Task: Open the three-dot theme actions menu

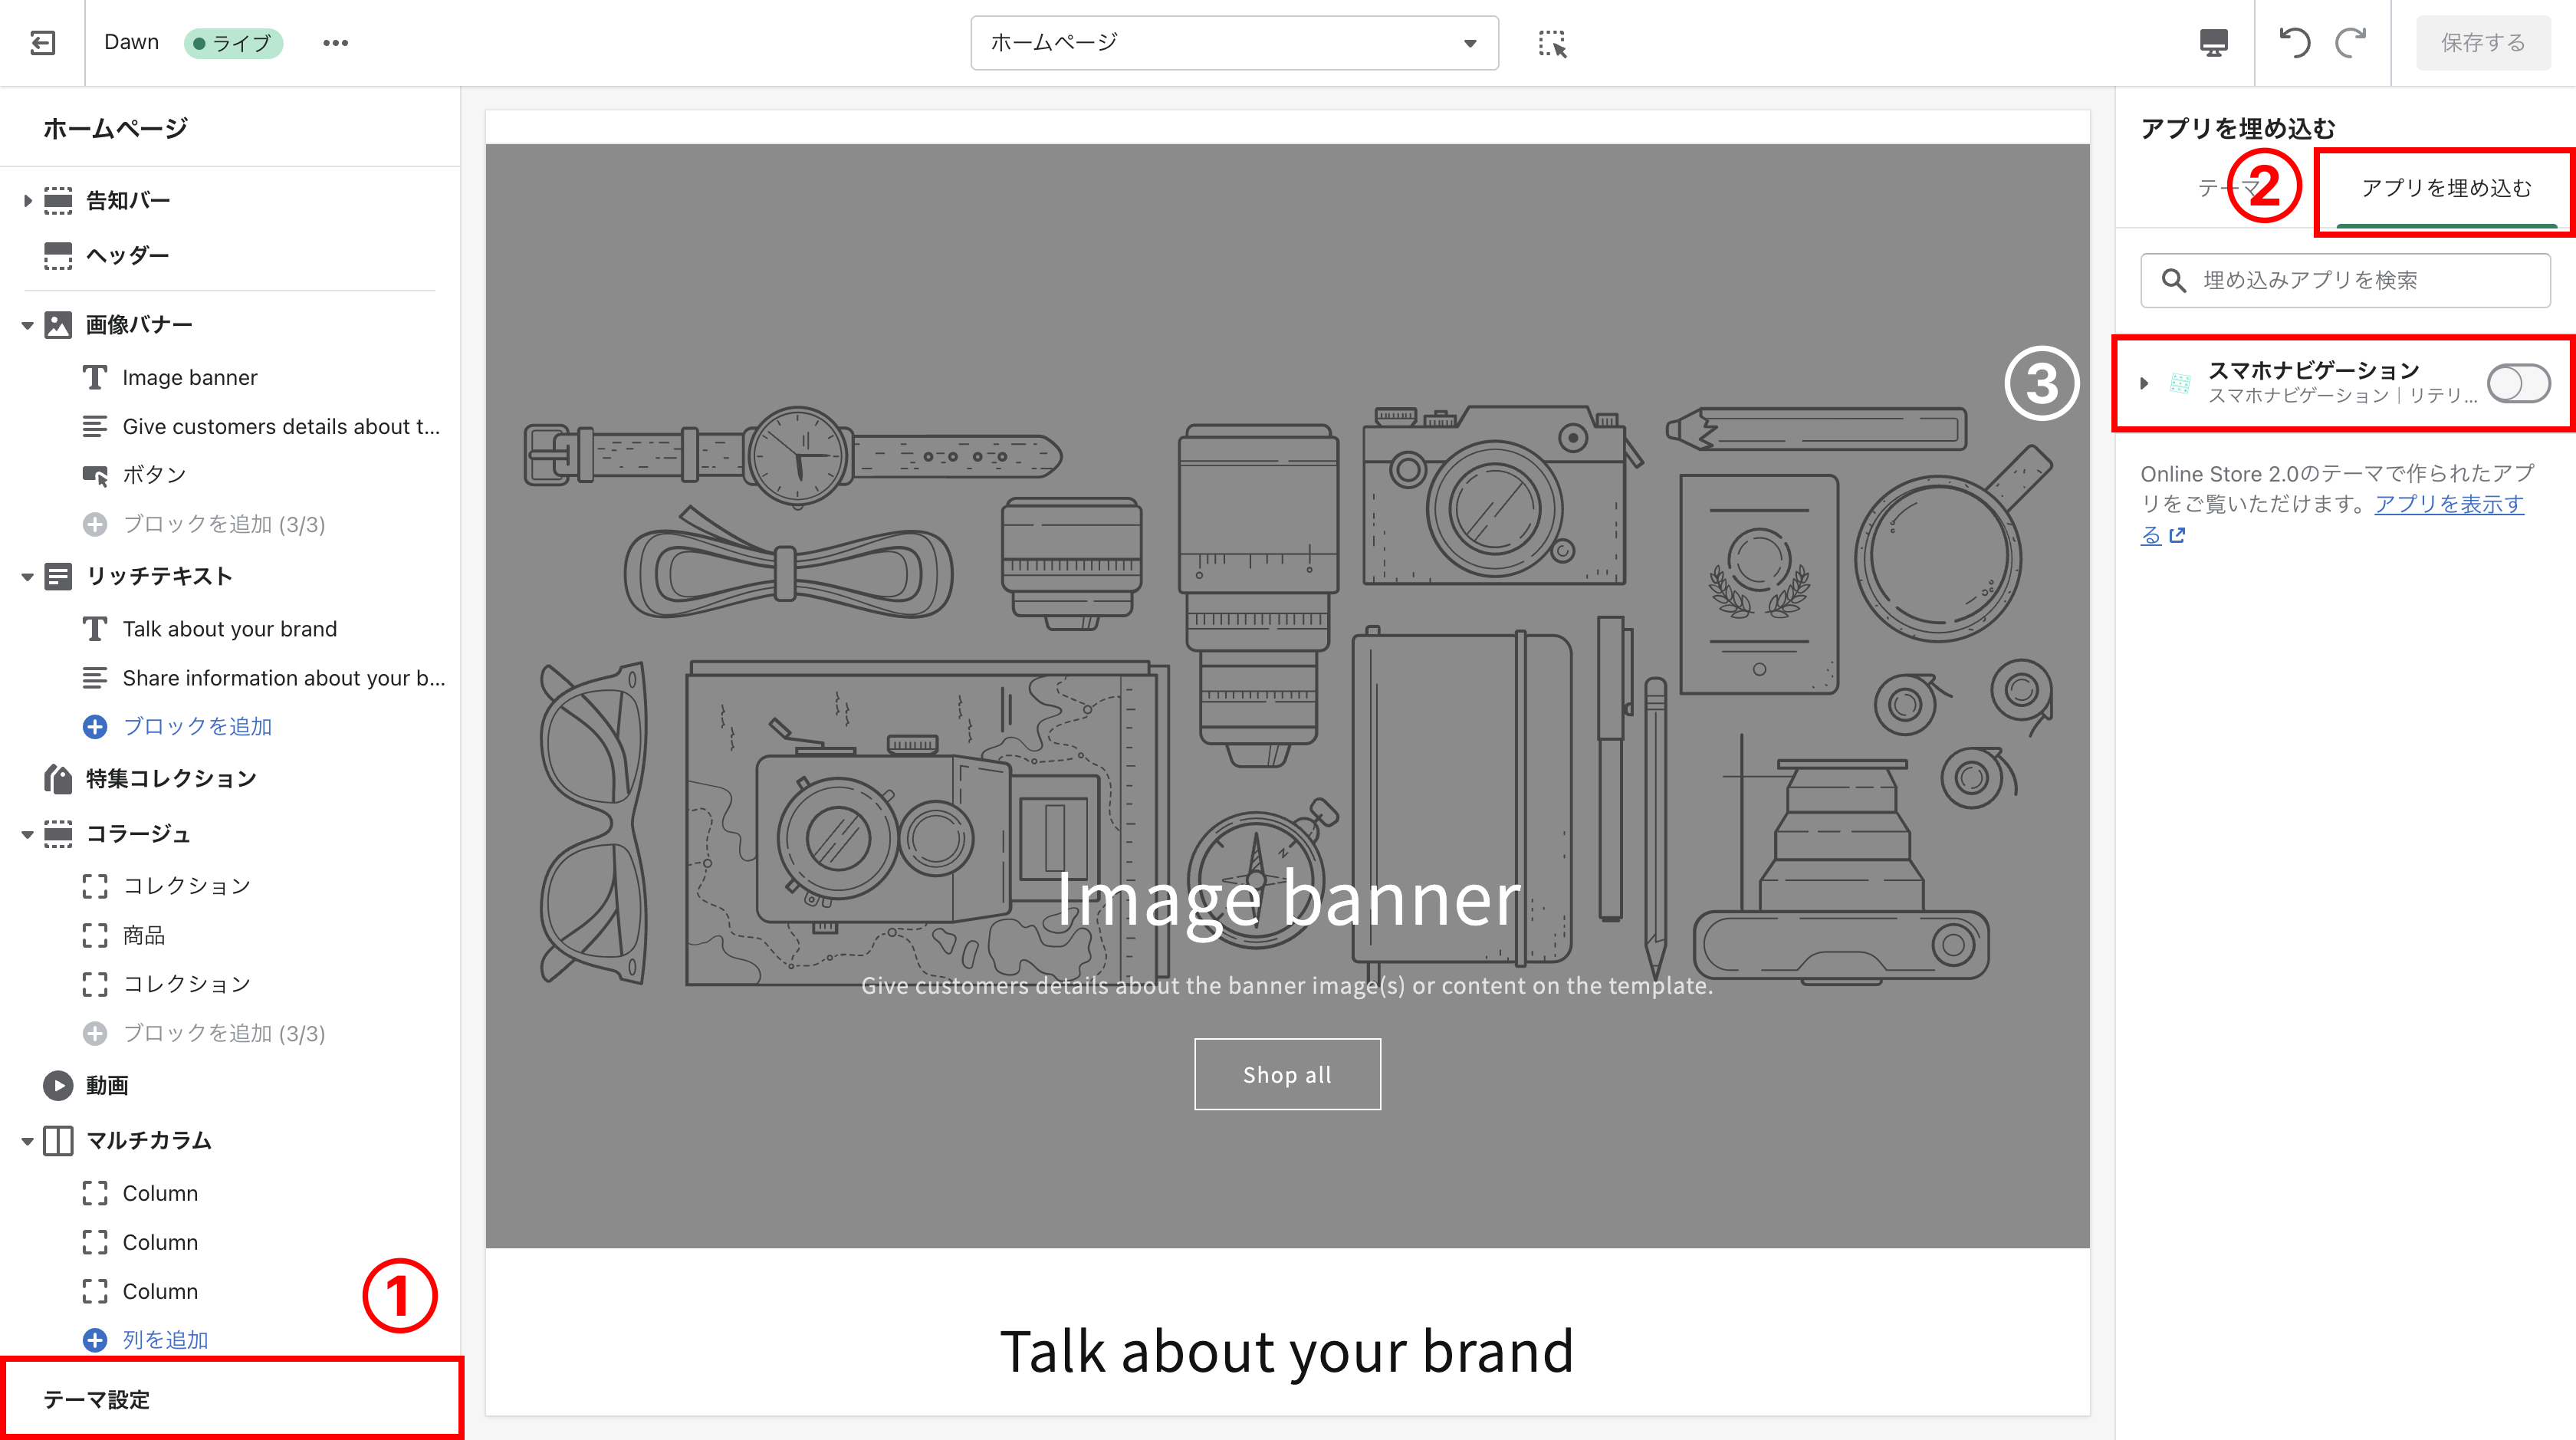Action: 335,43
